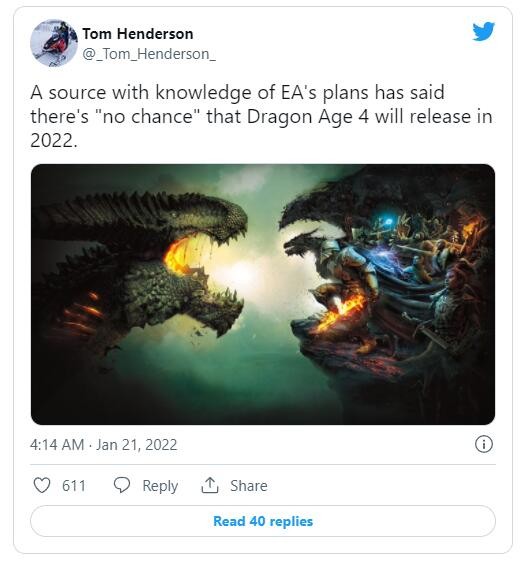The width and height of the screenshot is (526, 569).
Task: Click the Tom Henderson display name
Action: 138,34
